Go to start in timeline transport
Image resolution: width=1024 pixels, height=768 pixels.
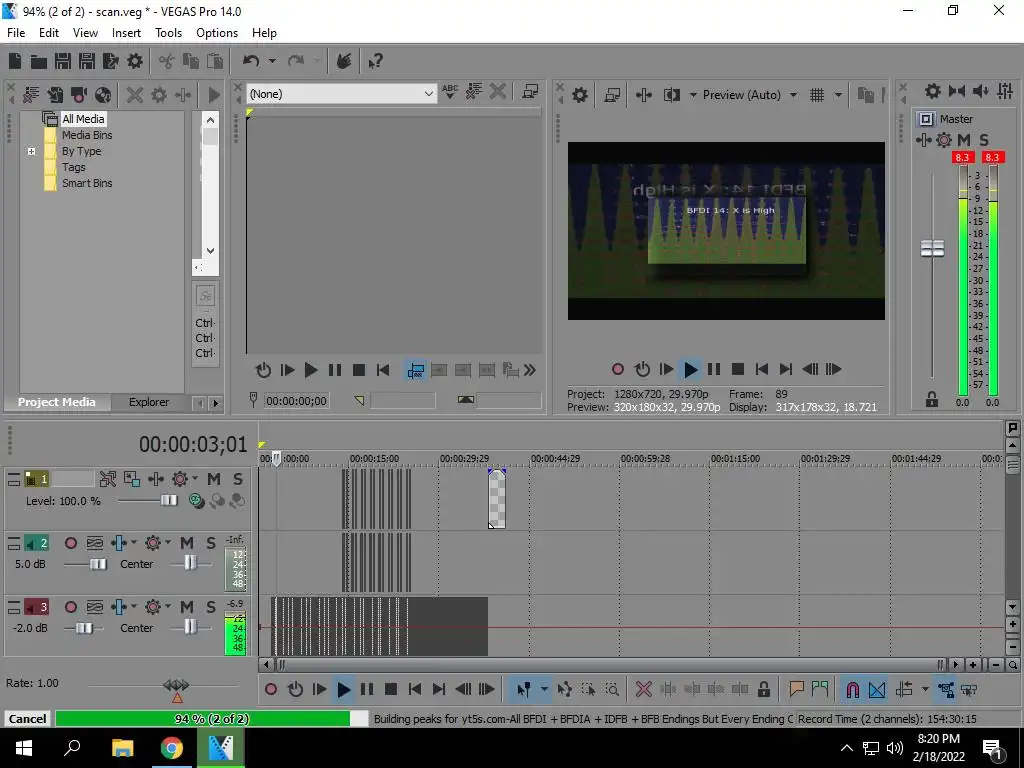pyautogui.click(x=415, y=689)
